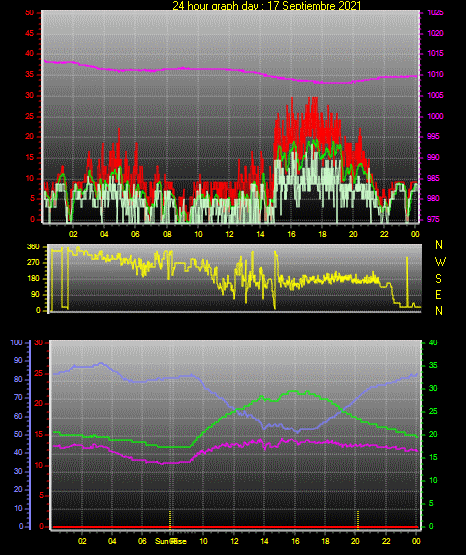Click the 25 red axis value in bottom graph

pos(39,374)
